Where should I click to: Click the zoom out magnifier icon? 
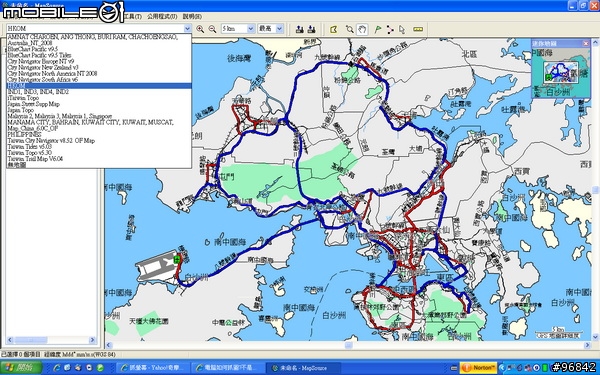tap(212, 29)
